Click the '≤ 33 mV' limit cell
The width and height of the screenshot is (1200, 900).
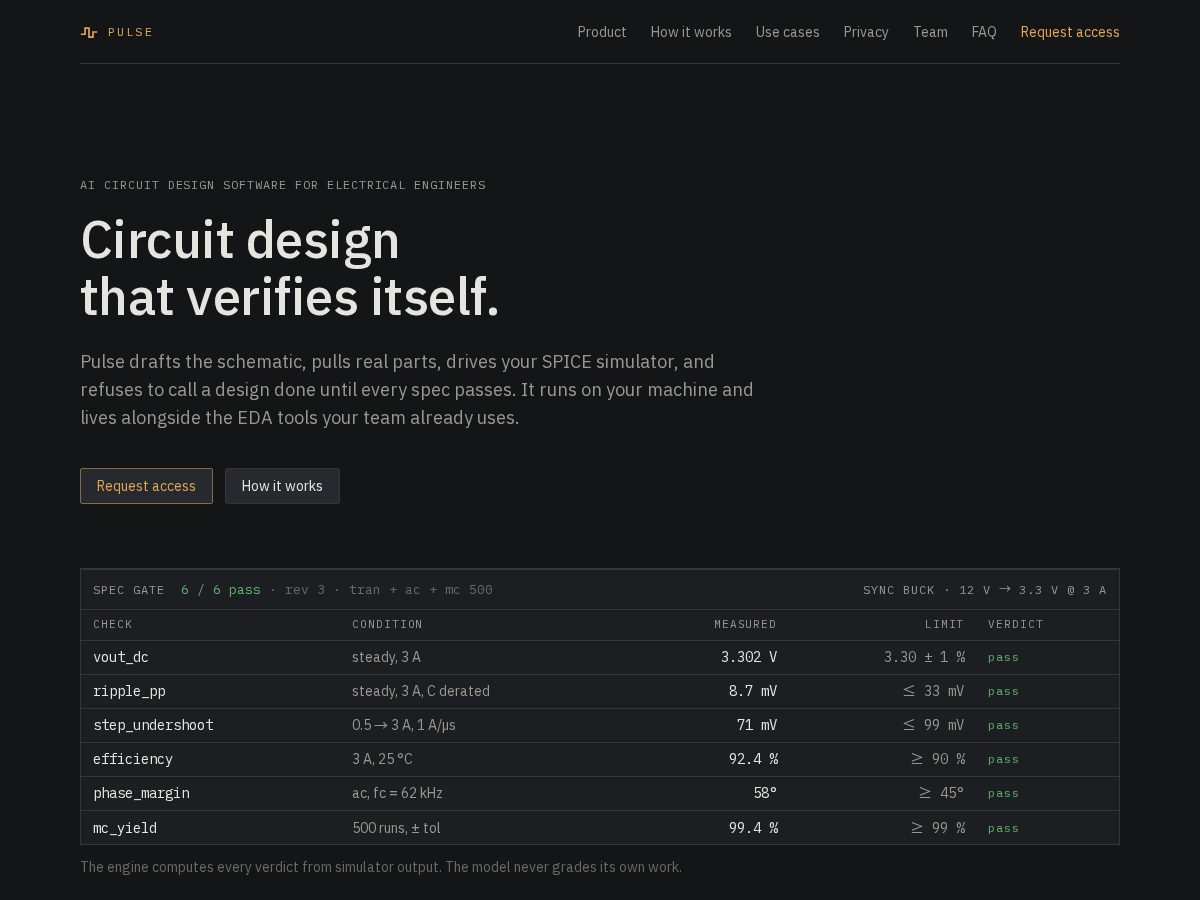click(934, 691)
